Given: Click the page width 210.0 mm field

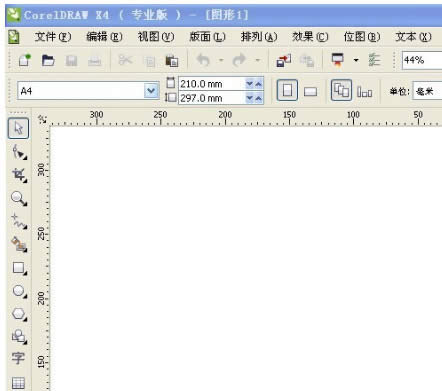Looking at the screenshot, I should [x=212, y=84].
